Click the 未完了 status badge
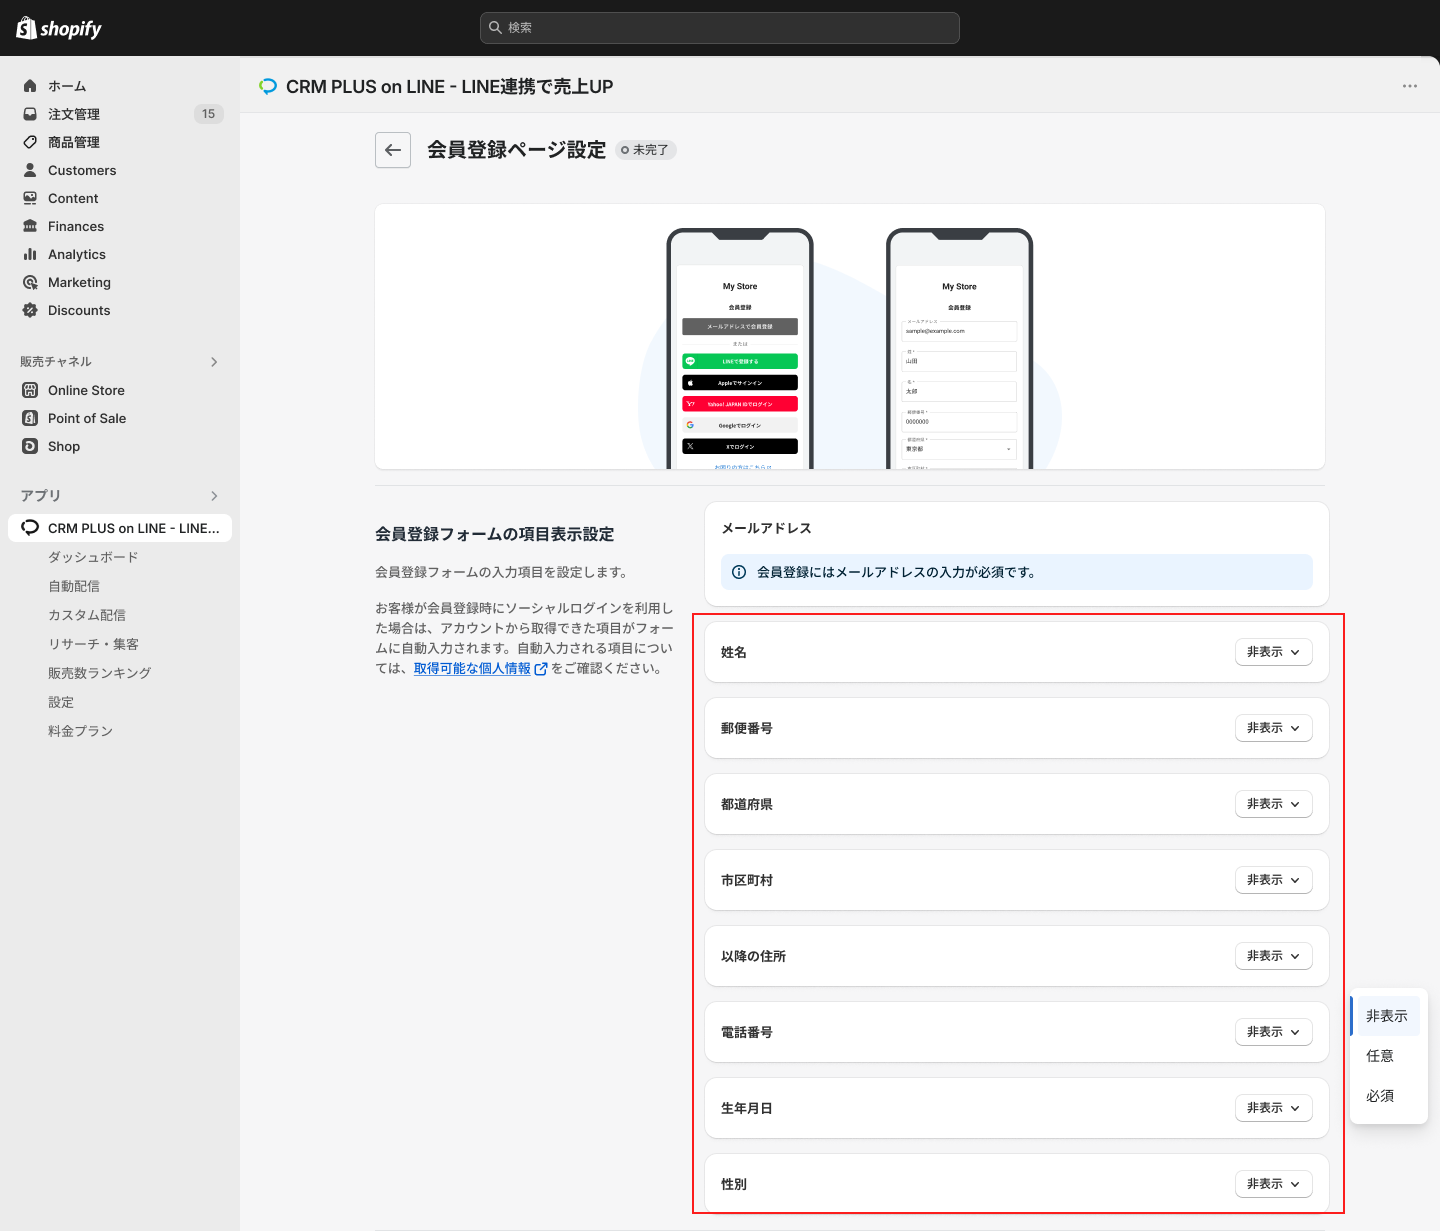 (x=645, y=150)
